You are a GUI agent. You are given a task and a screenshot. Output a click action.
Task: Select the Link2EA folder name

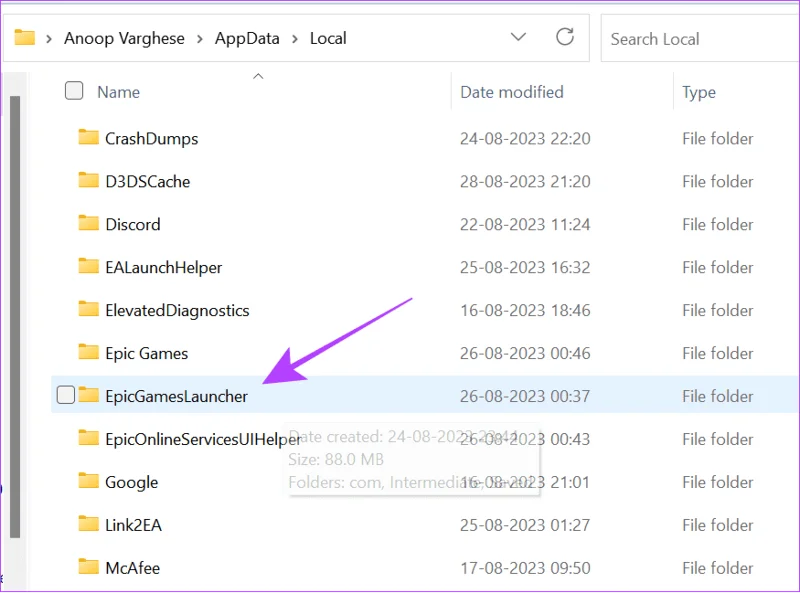click(133, 525)
